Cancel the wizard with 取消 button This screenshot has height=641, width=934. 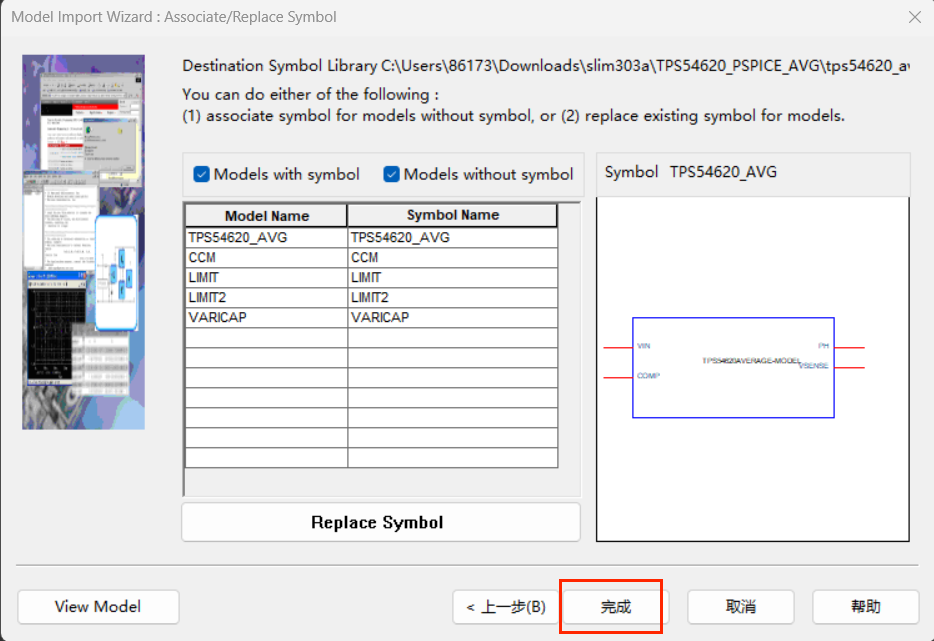tap(740, 606)
